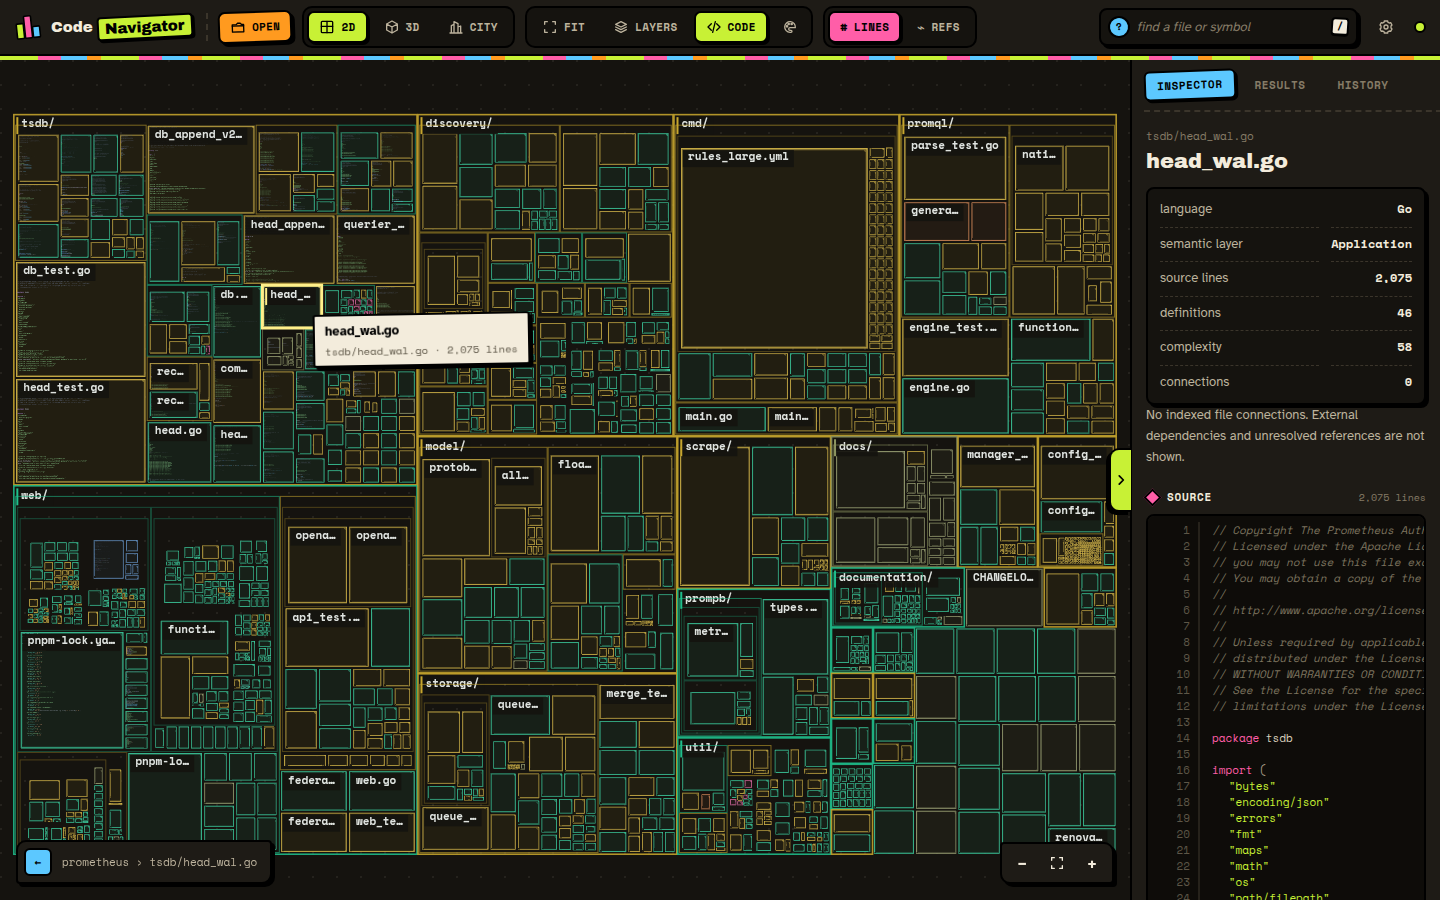Click the promql/ folder label
Screen dimensions: 1440x900
point(930,124)
